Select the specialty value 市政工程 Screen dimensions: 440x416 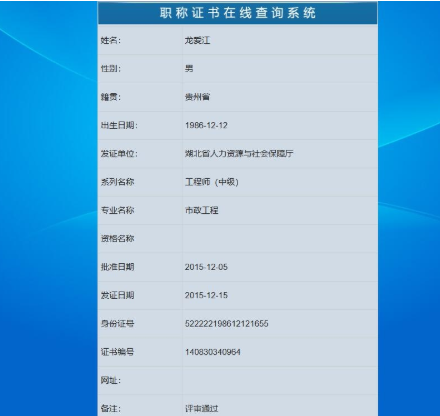click(202, 210)
